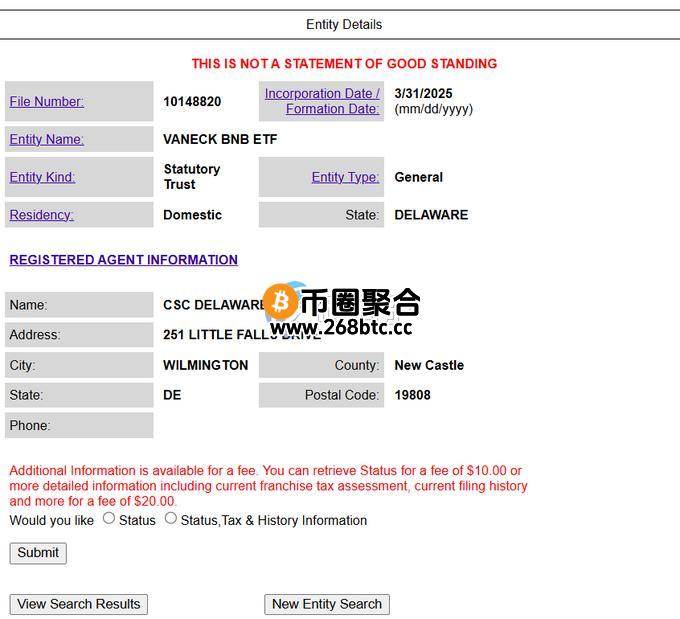Screen dimensions: 680x619
Task: Open Registered Agent Information link
Action: (x=124, y=260)
